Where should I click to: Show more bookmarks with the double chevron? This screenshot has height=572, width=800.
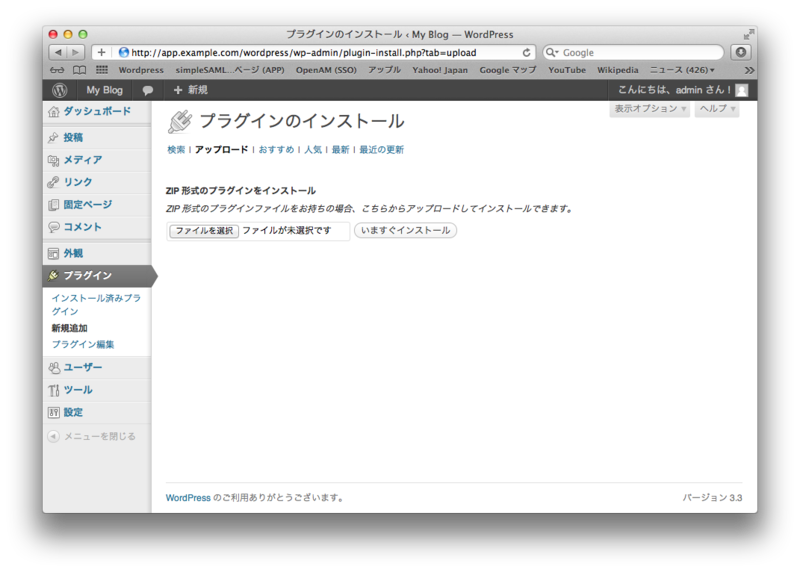point(748,70)
